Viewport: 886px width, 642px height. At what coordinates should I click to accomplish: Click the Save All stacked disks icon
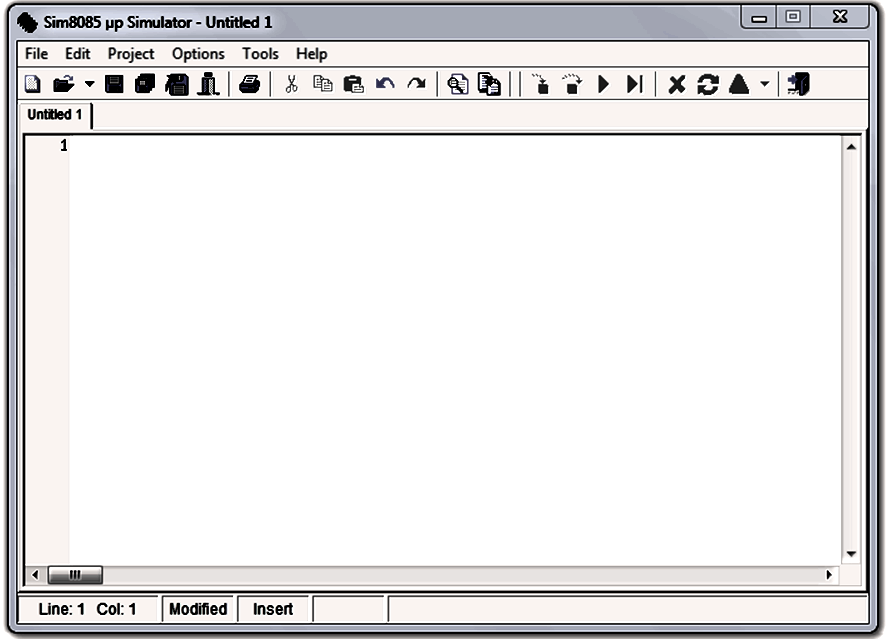(x=145, y=85)
